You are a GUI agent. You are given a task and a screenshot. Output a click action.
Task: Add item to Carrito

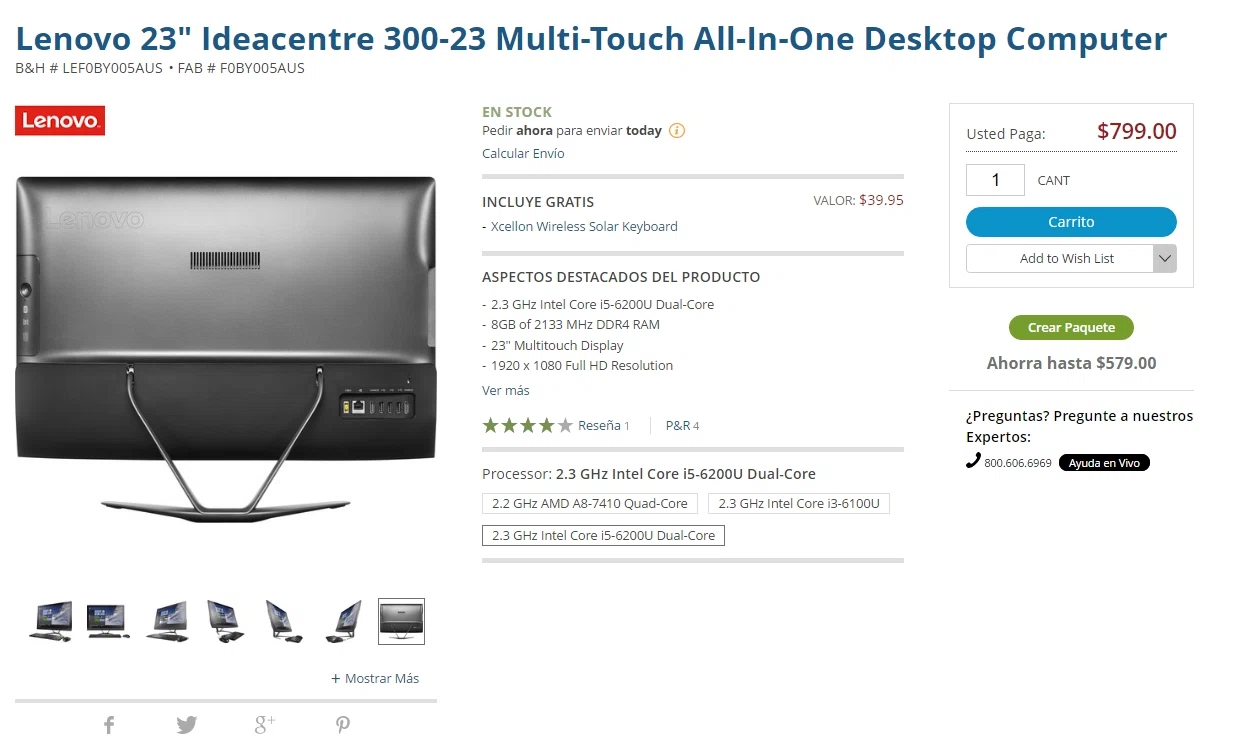pyautogui.click(x=1071, y=222)
